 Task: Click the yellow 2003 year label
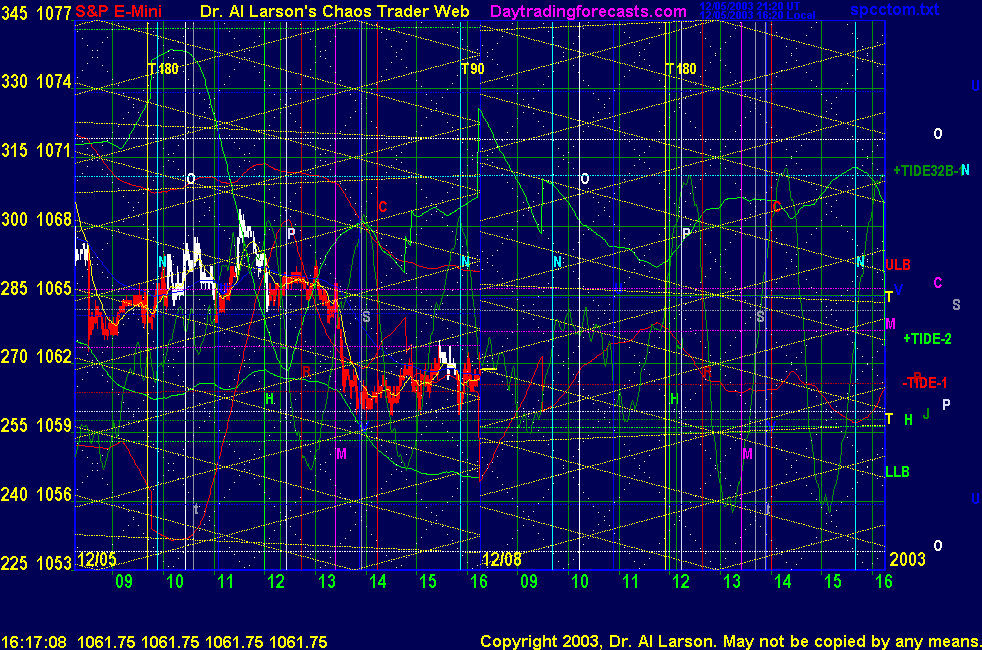[907, 559]
